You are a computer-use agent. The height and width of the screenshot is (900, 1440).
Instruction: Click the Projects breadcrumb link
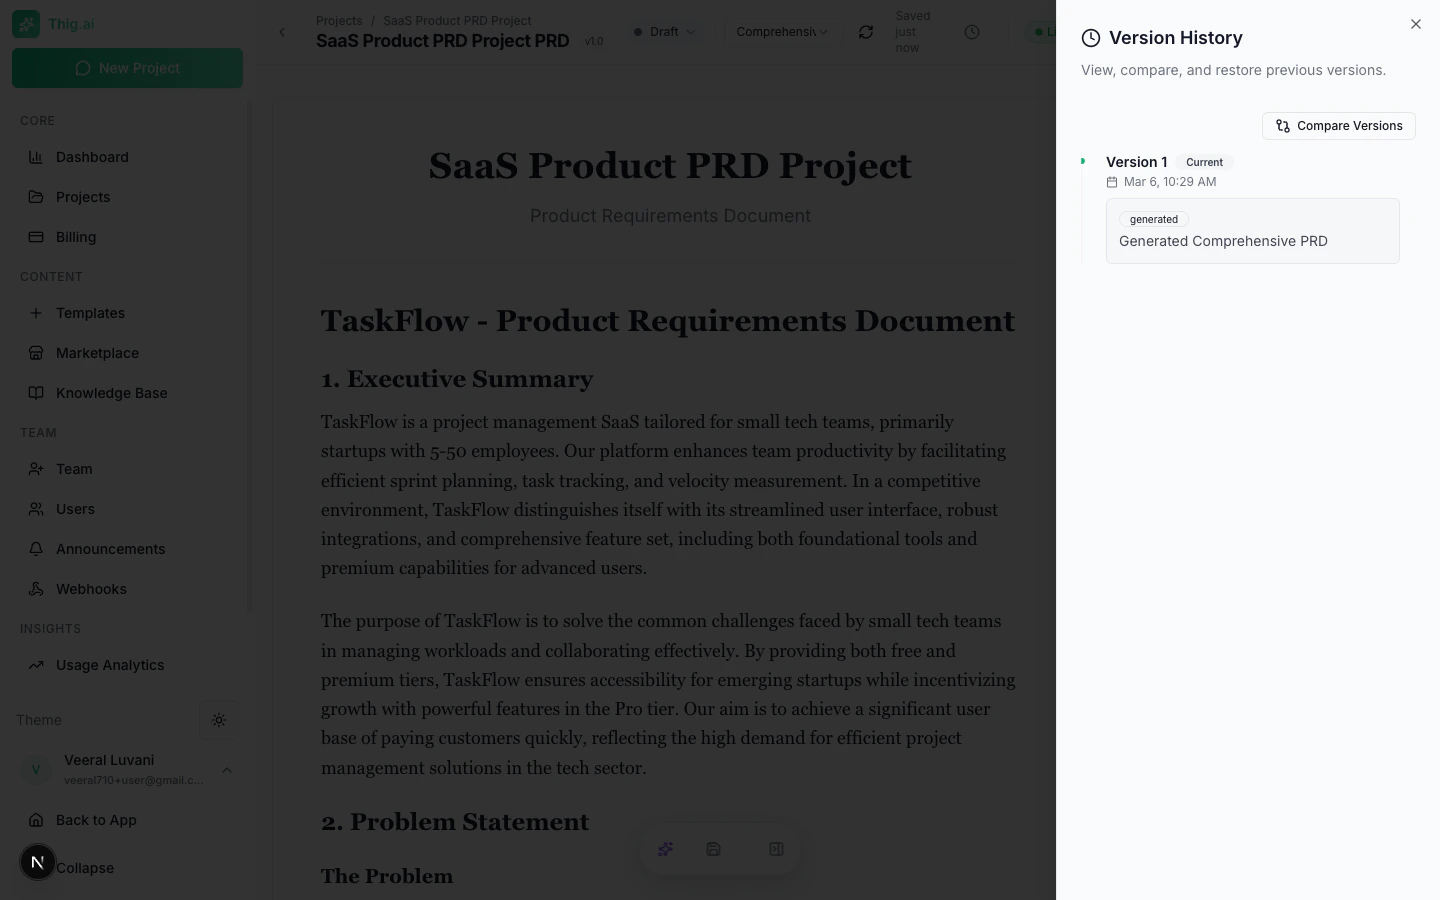pos(339,20)
